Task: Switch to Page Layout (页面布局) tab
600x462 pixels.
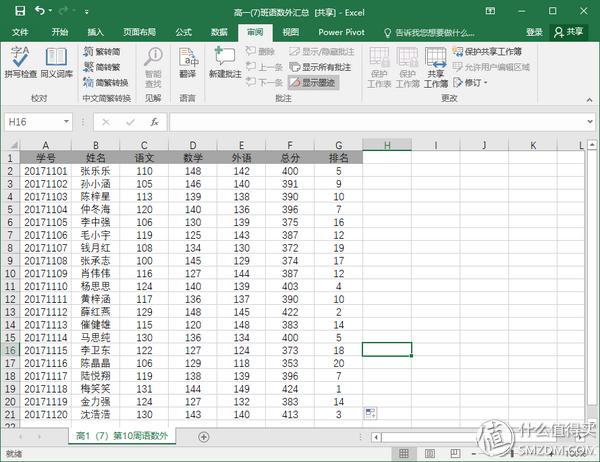Action: coord(139,32)
